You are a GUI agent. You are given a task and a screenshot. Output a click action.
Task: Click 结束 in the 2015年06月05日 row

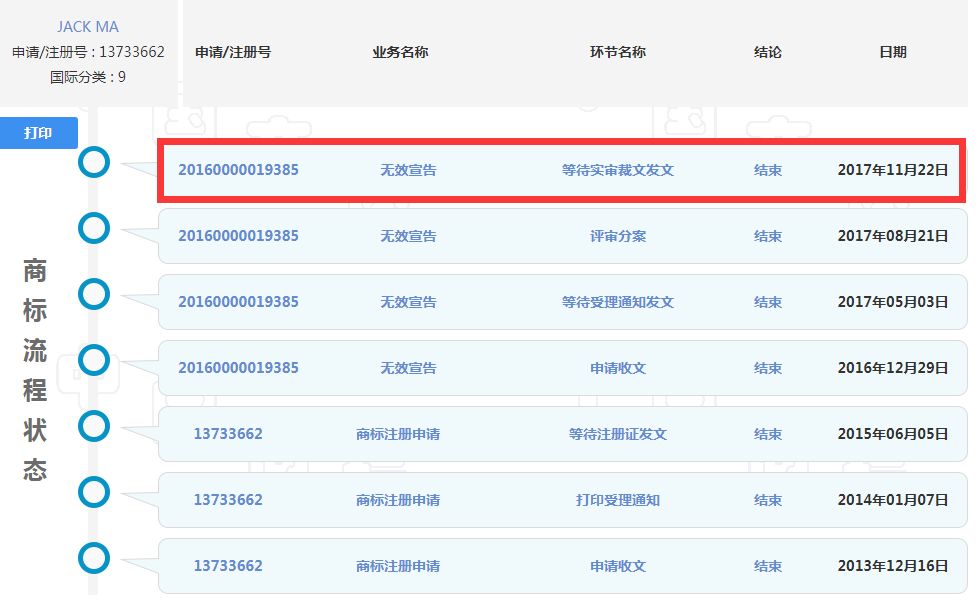767,434
